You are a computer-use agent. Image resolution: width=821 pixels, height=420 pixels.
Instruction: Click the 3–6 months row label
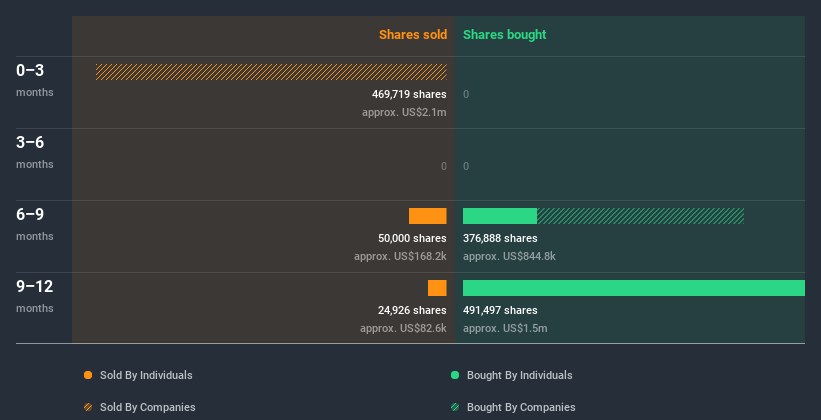point(35,152)
